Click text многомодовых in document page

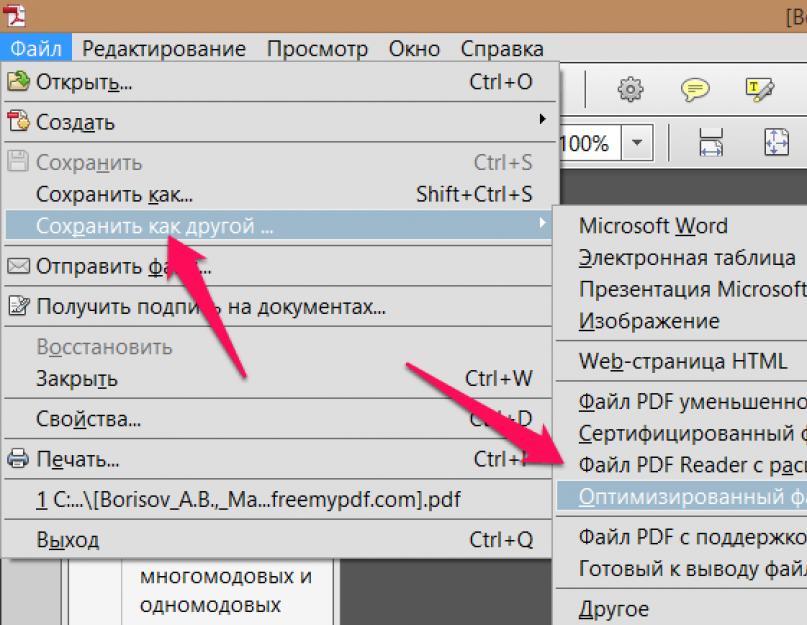tap(219, 577)
